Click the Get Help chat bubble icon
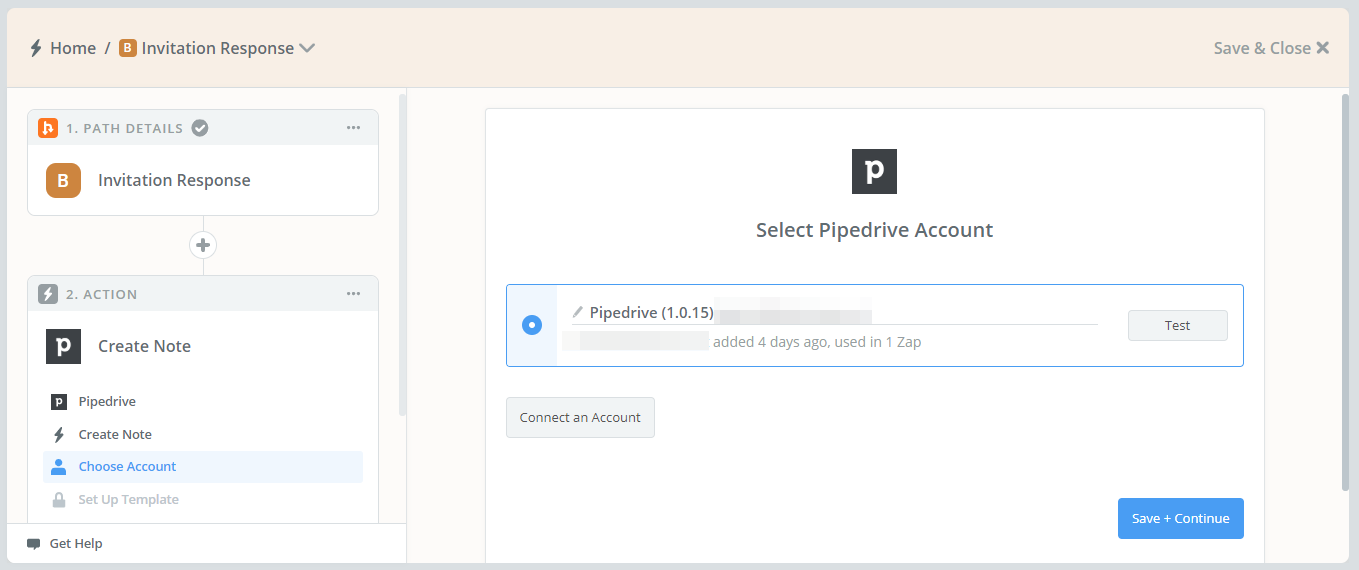The height and width of the screenshot is (570, 1359). point(34,544)
